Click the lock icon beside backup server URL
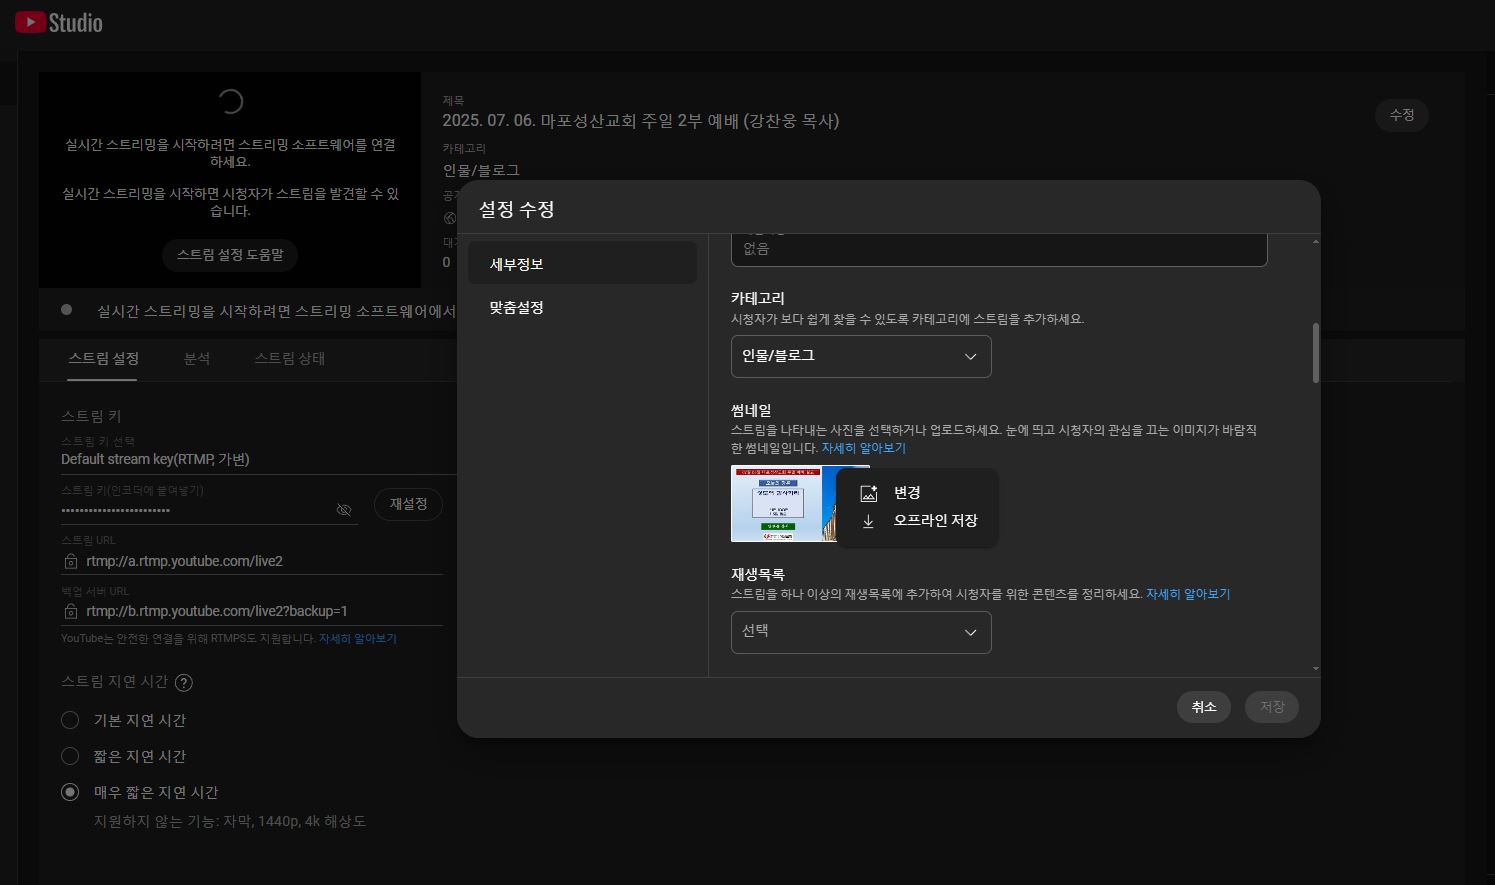 tap(71, 611)
